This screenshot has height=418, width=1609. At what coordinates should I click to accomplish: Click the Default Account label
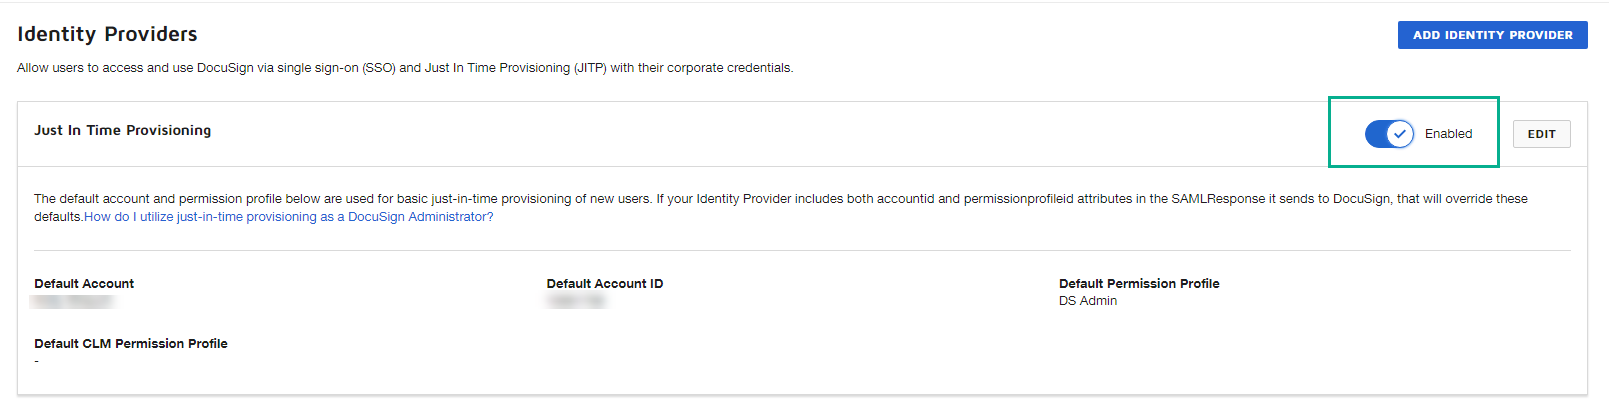84,284
